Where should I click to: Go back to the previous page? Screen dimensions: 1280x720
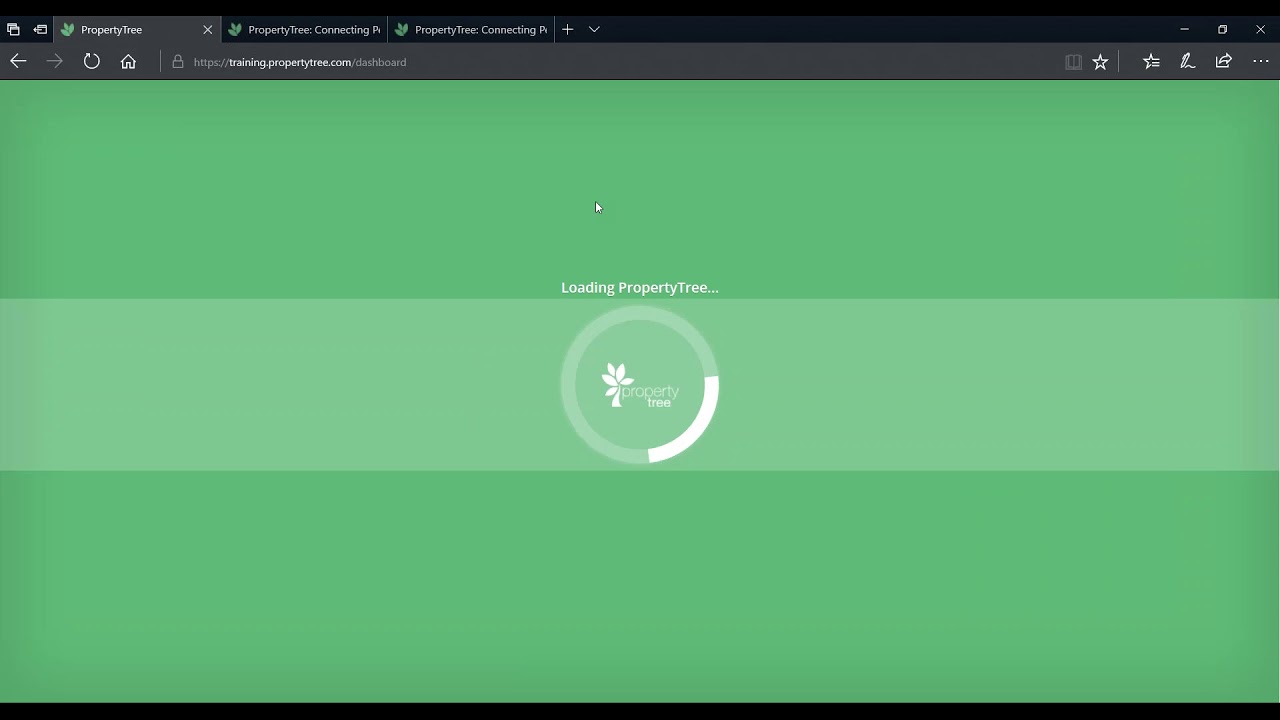[18, 61]
